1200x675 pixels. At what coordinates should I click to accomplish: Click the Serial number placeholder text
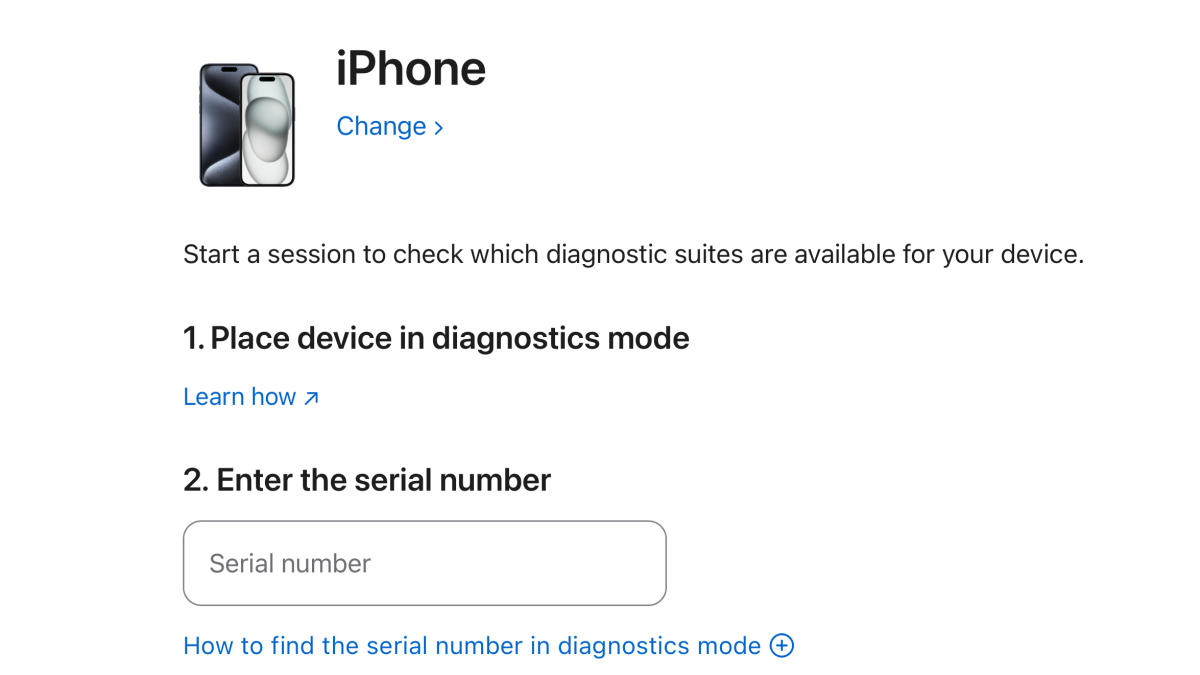pos(290,563)
